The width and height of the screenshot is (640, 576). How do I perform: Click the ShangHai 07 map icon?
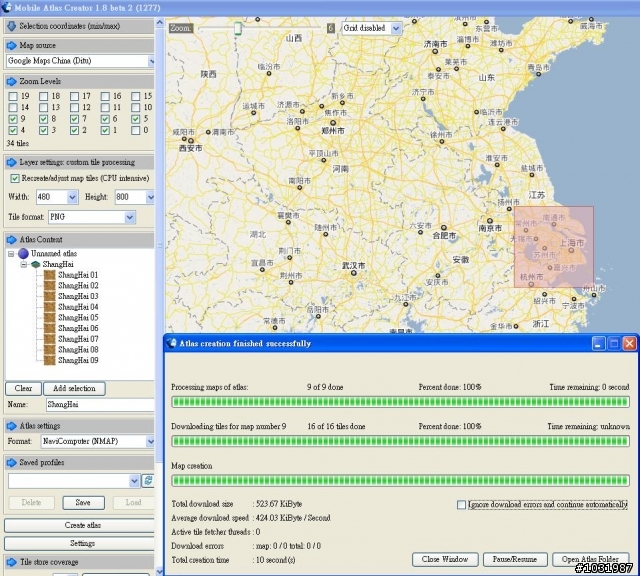pyautogui.click(x=49, y=339)
